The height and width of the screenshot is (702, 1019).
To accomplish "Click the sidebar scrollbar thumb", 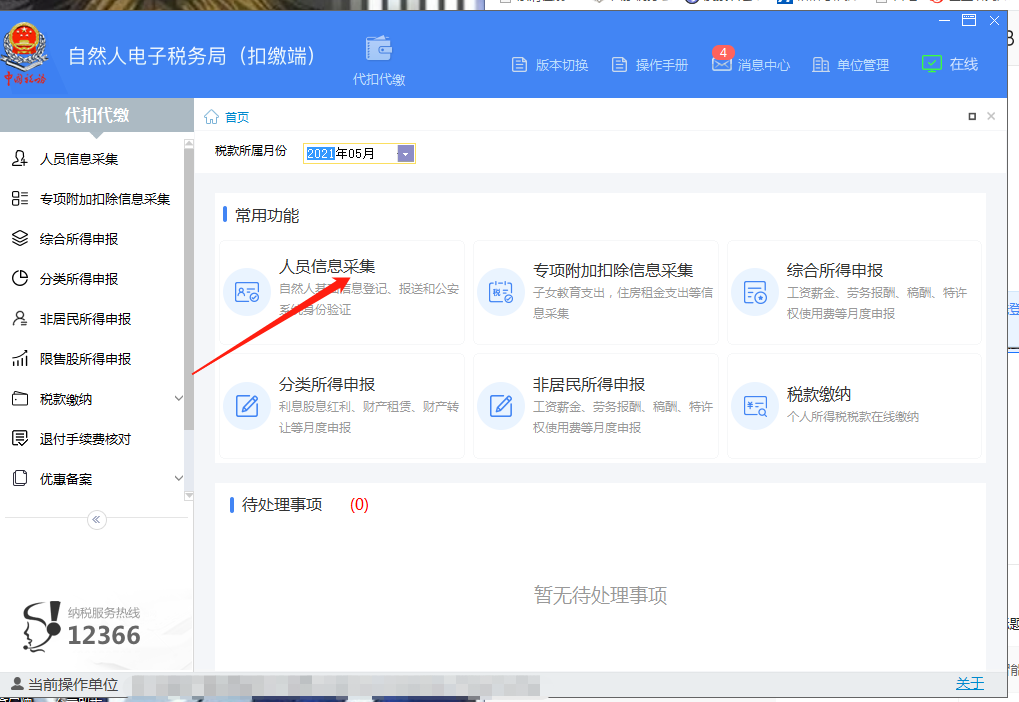I will [x=189, y=289].
